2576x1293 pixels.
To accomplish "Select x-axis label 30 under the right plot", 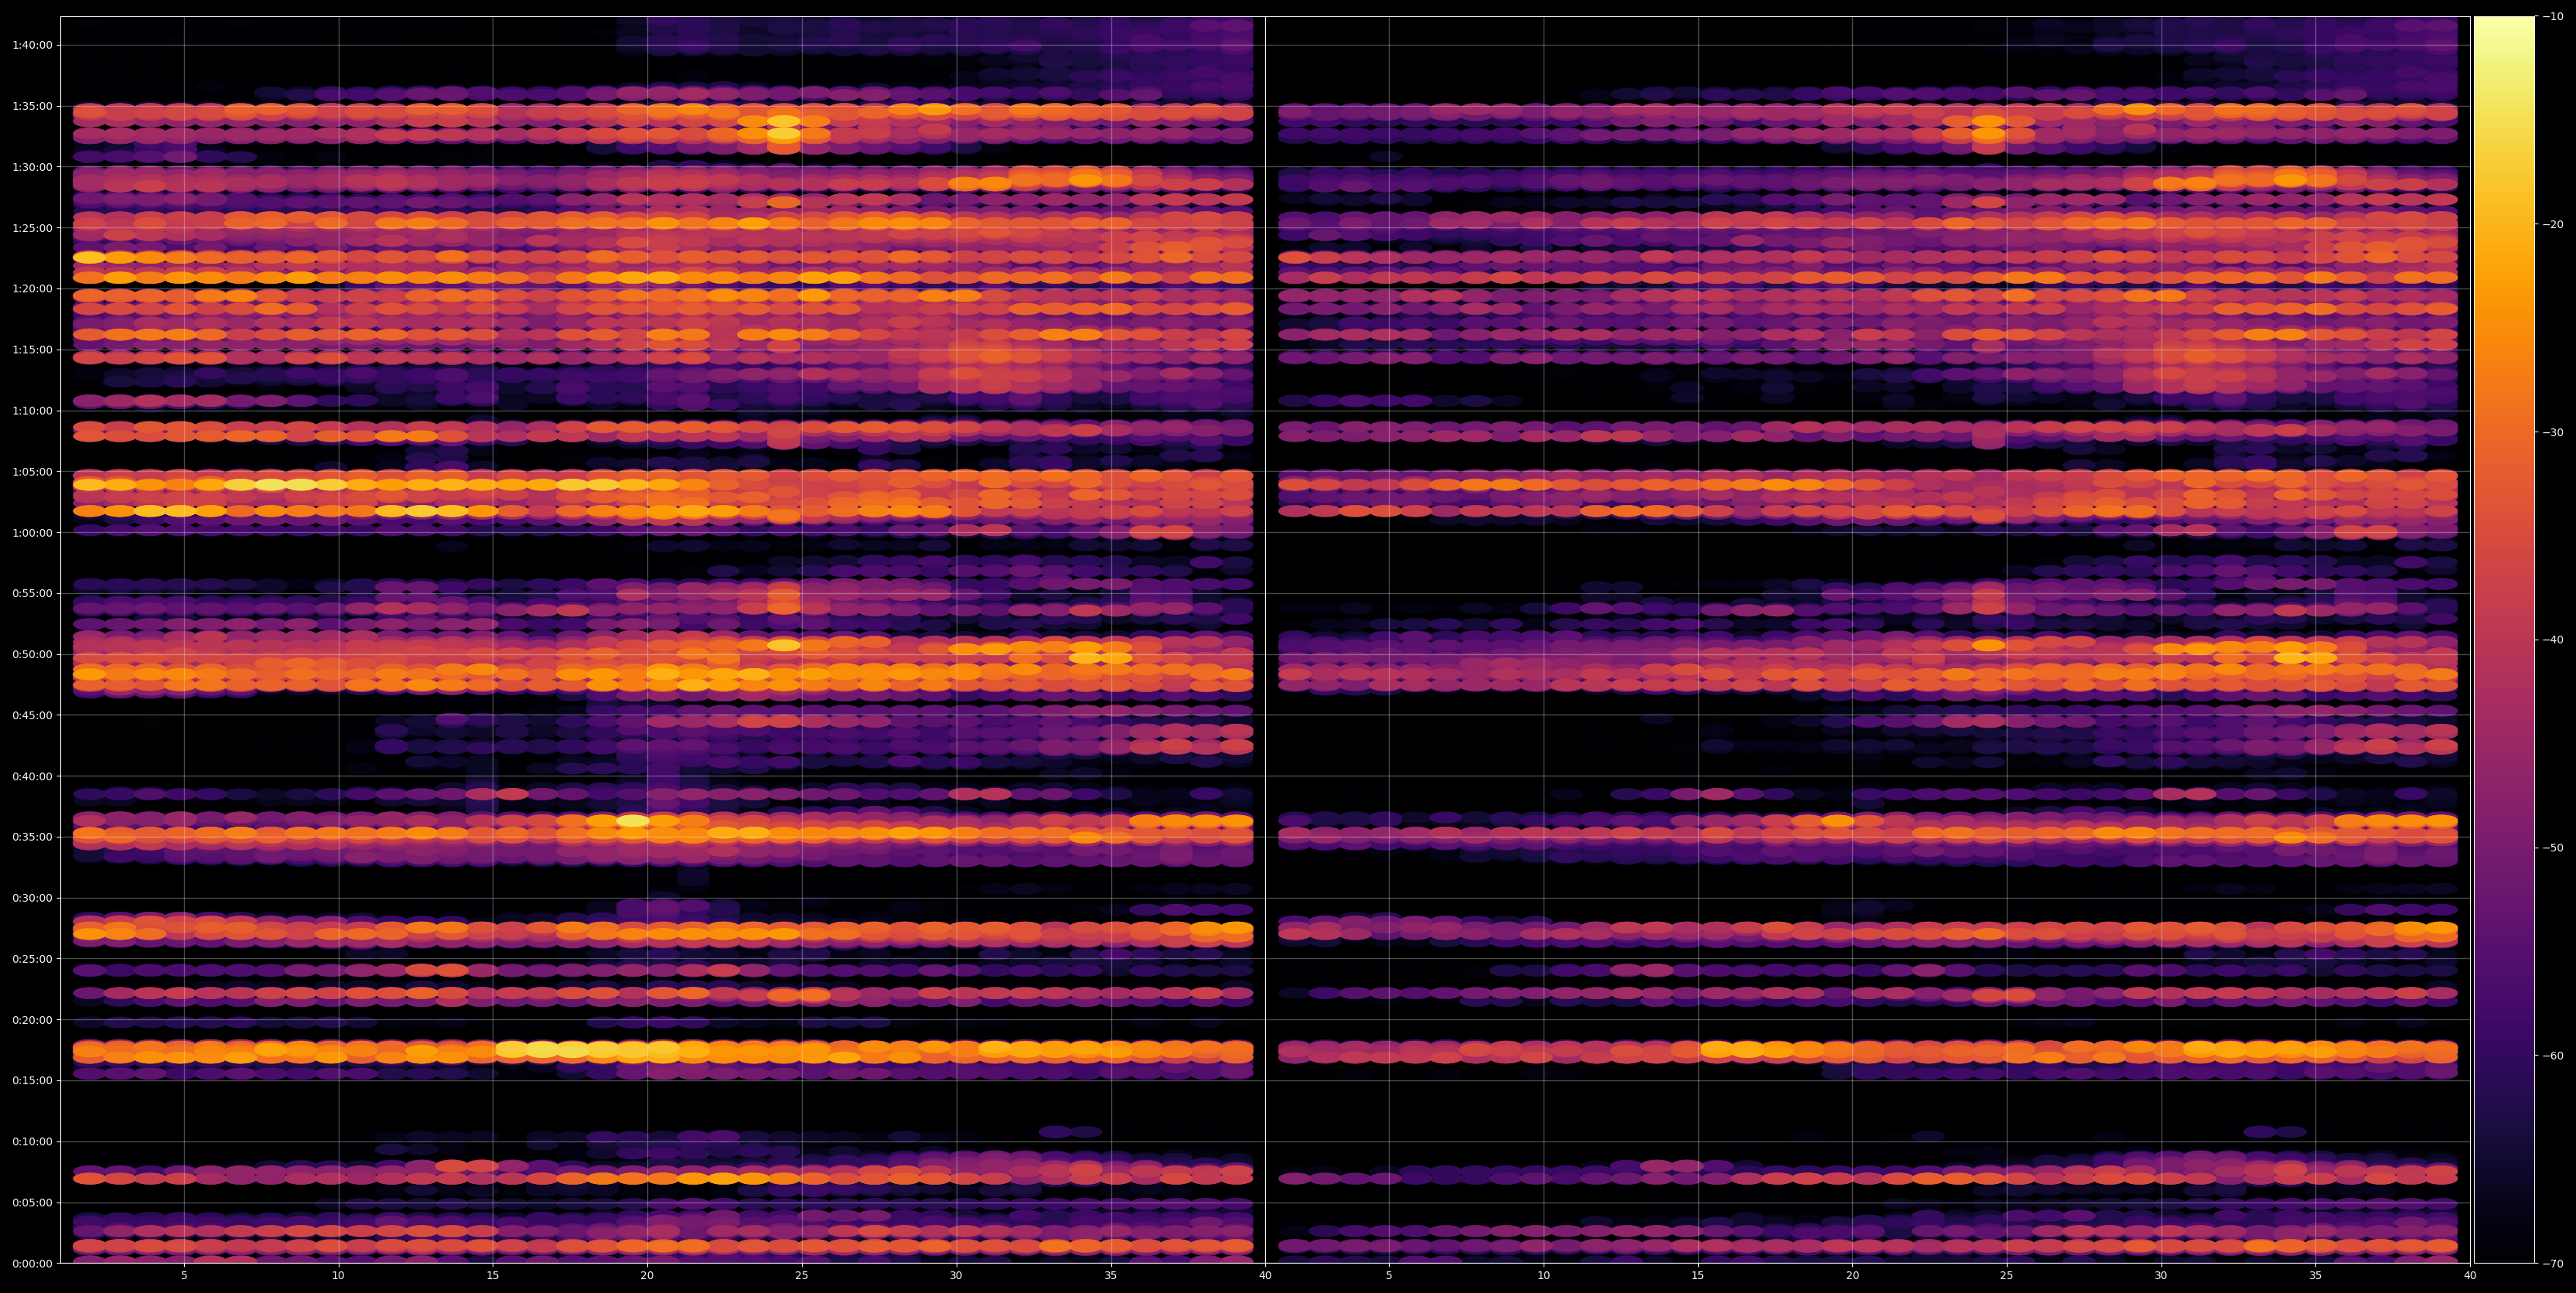I will 2161,1275.
